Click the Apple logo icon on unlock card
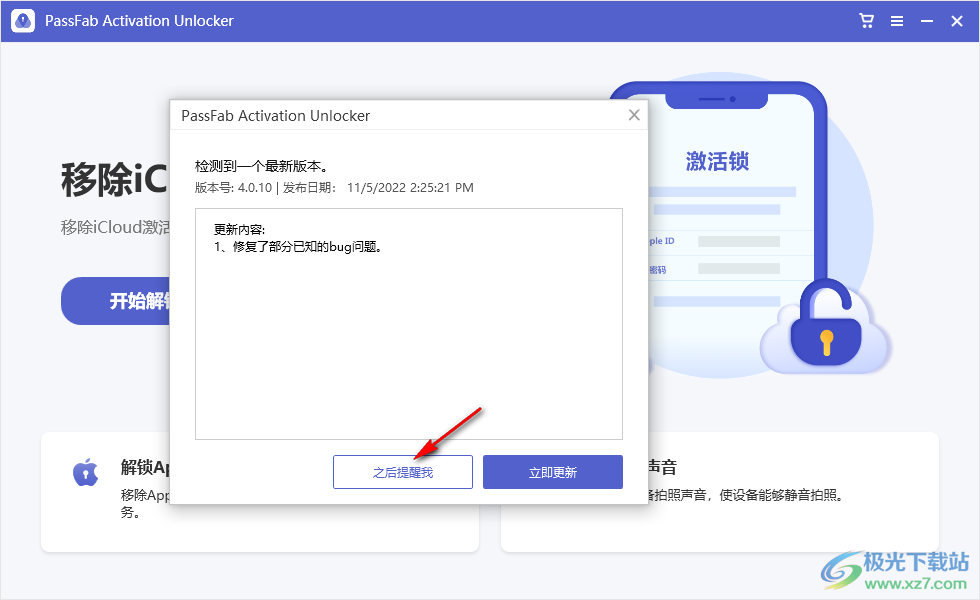The width and height of the screenshot is (980, 600). tap(86, 472)
